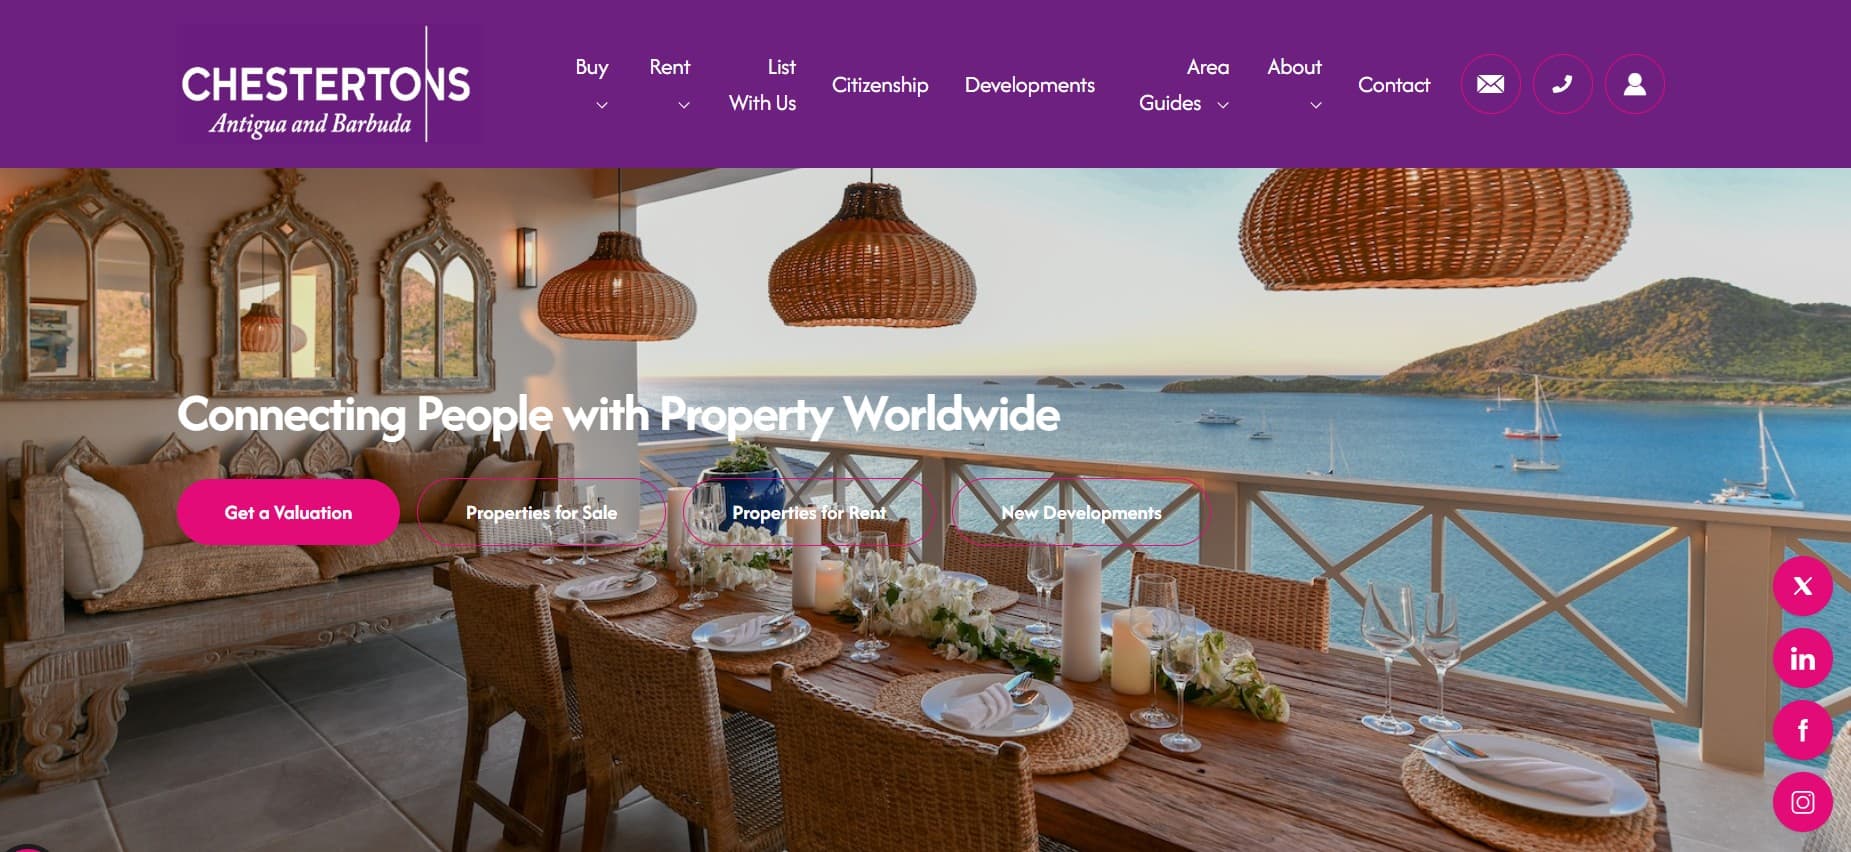
Task: Expand the Rent dropdown chevron
Action: pyautogui.click(x=684, y=105)
